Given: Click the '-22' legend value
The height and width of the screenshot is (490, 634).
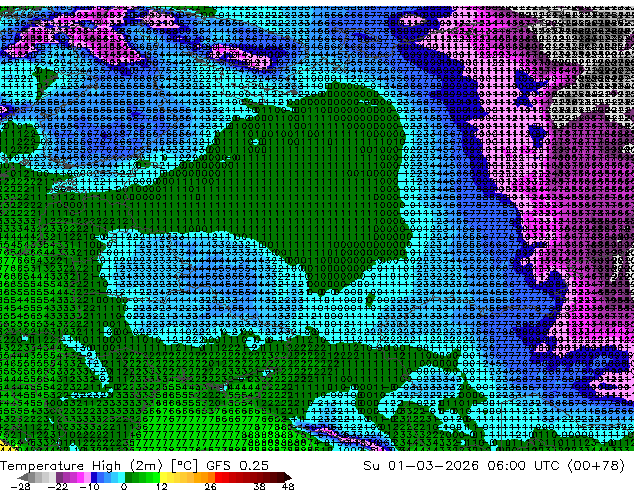Looking at the screenshot, I should (58, 486).
